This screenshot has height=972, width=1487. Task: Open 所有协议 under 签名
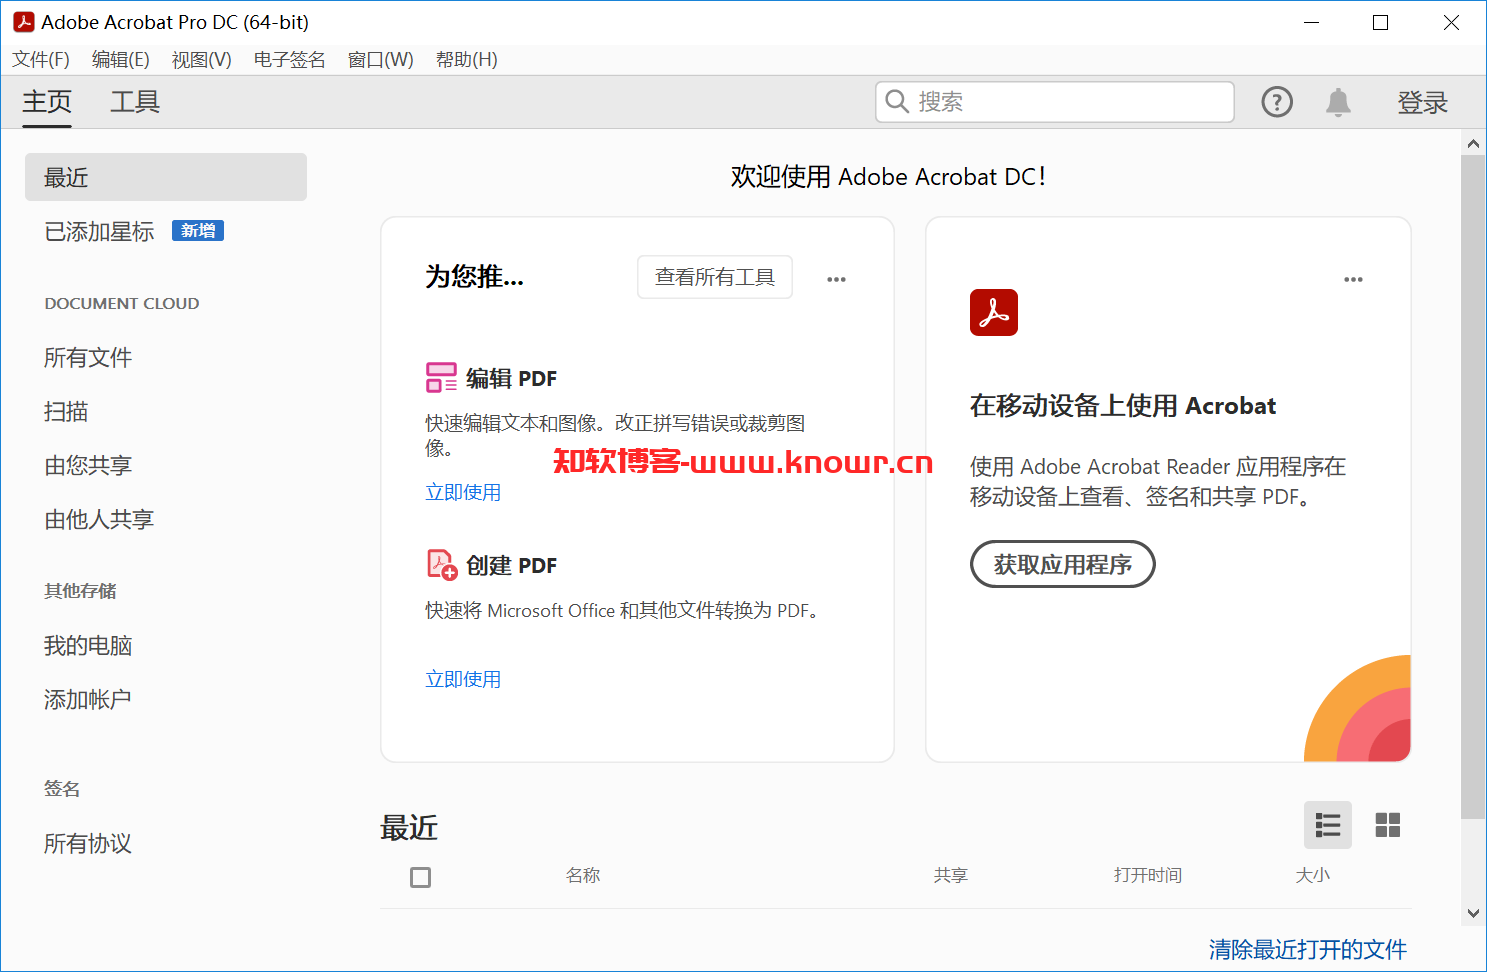click(88, 844)
